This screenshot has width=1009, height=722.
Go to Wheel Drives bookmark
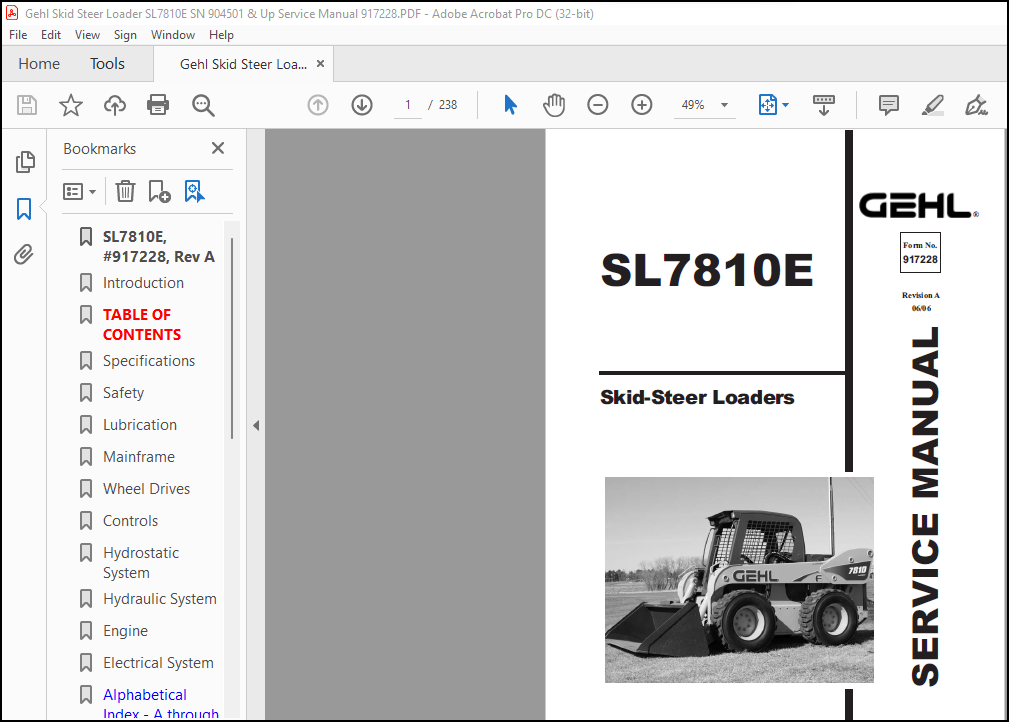[x=147, y=489]
